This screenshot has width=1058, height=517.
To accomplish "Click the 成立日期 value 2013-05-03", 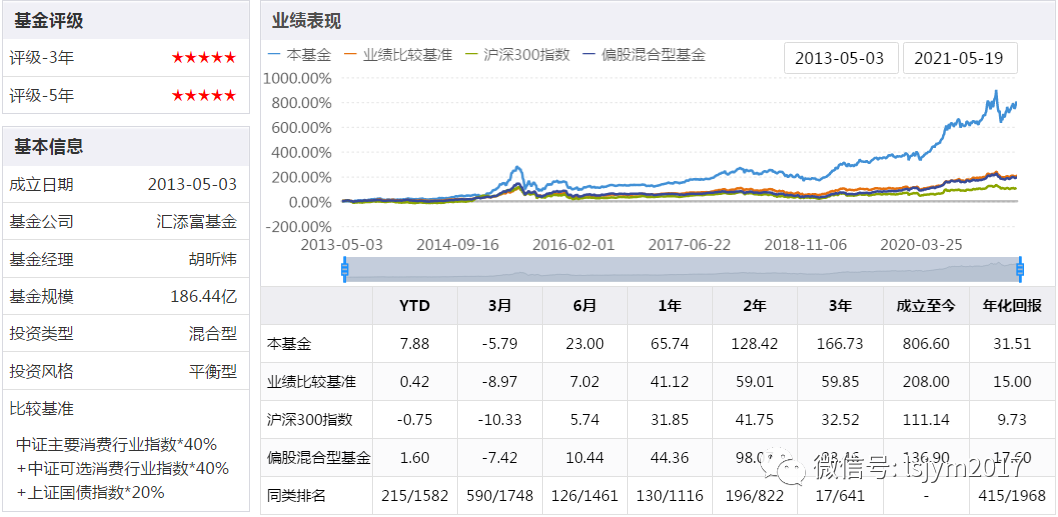I will coord(192,185).
